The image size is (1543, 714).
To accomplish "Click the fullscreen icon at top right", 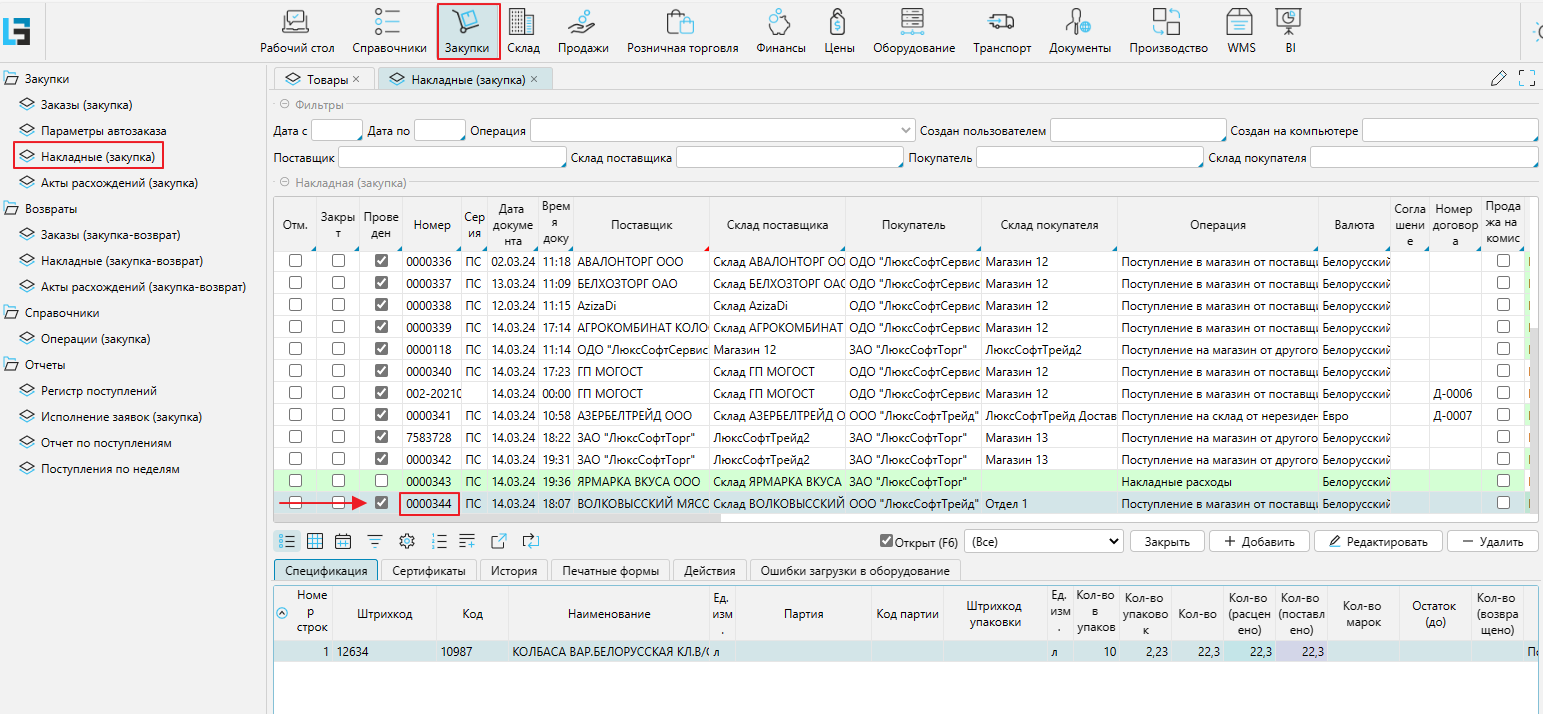I will click(x=1526, y=78).
